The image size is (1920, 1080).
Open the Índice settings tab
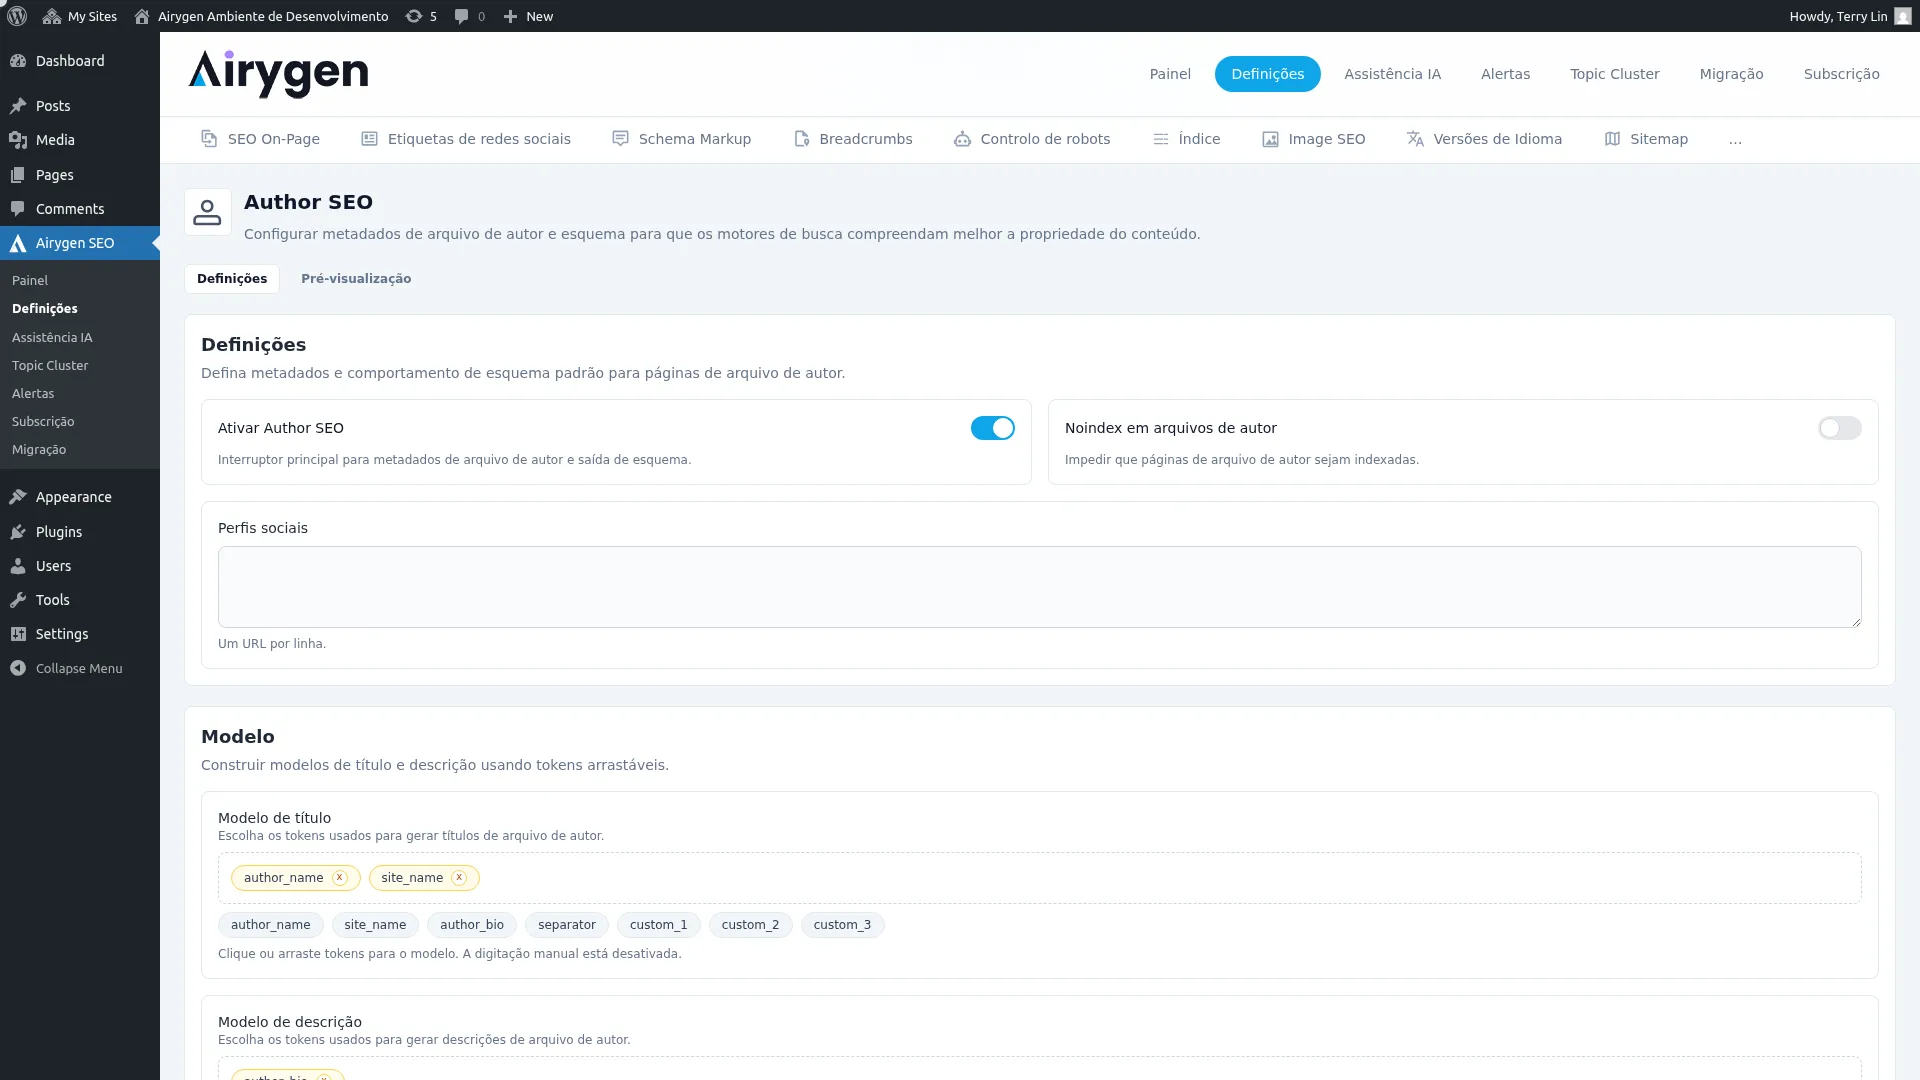[1186, 139]
